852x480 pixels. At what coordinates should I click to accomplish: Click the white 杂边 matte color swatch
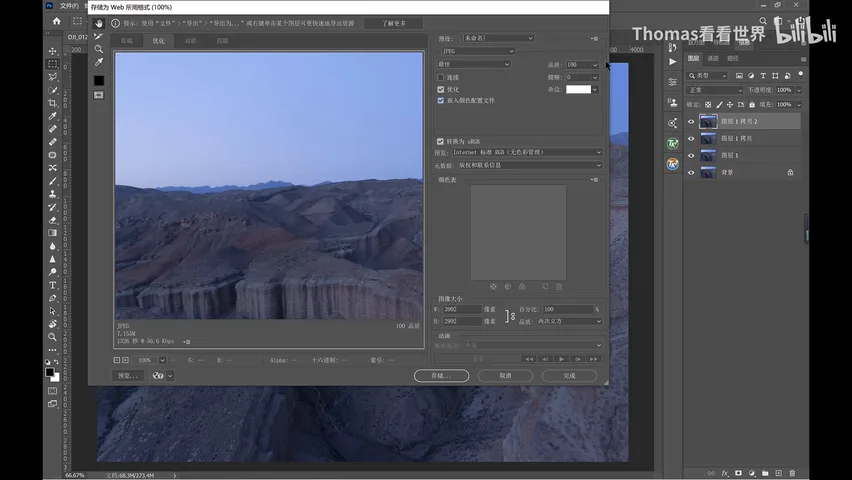coord(578,89)
